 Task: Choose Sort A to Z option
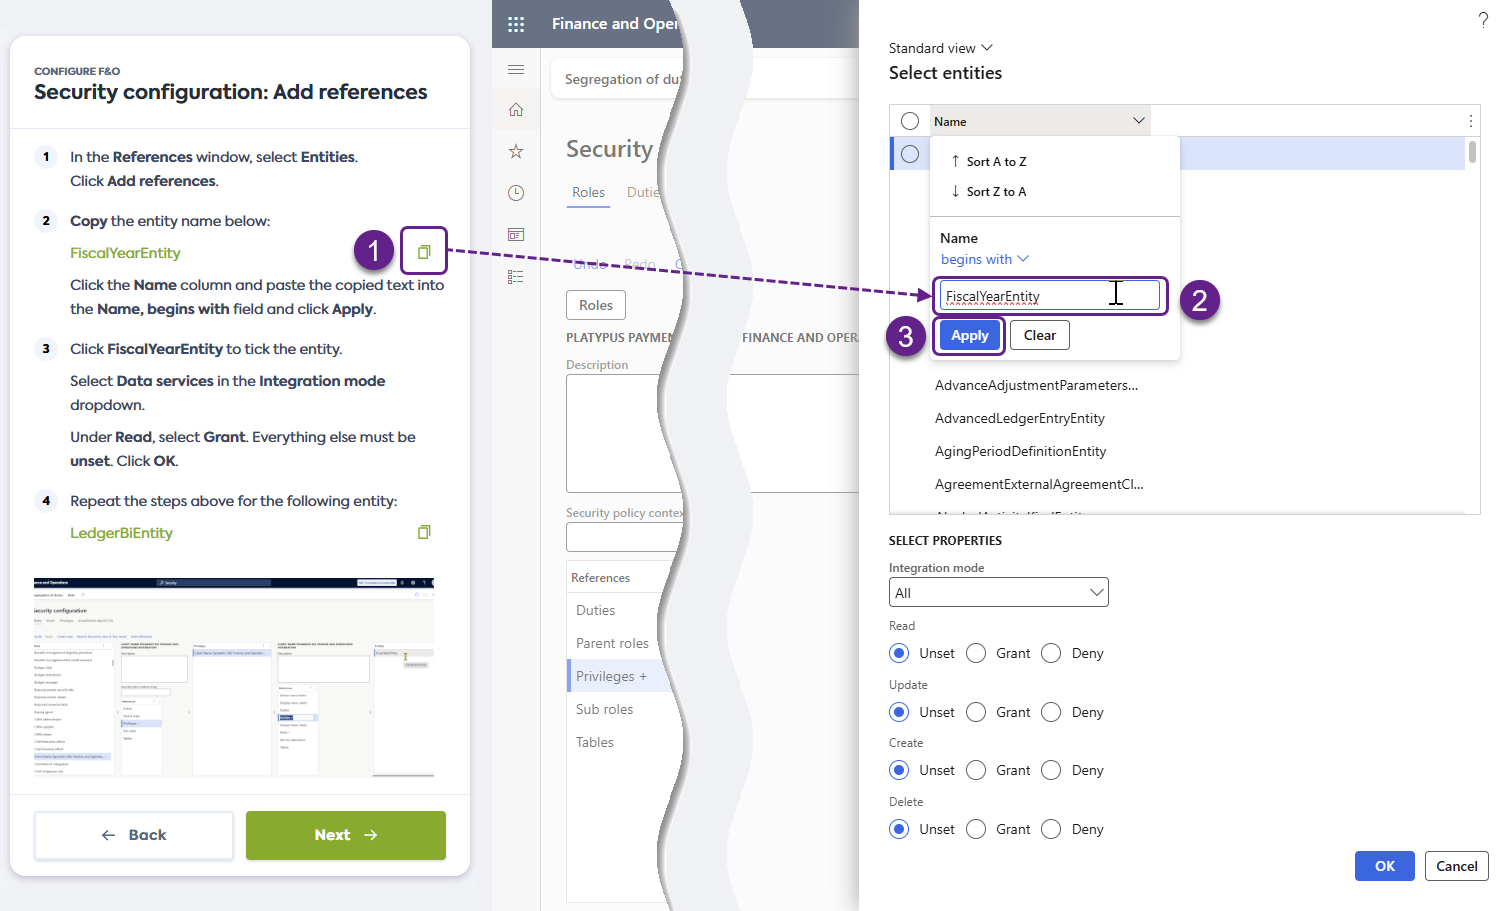(995, 162)
